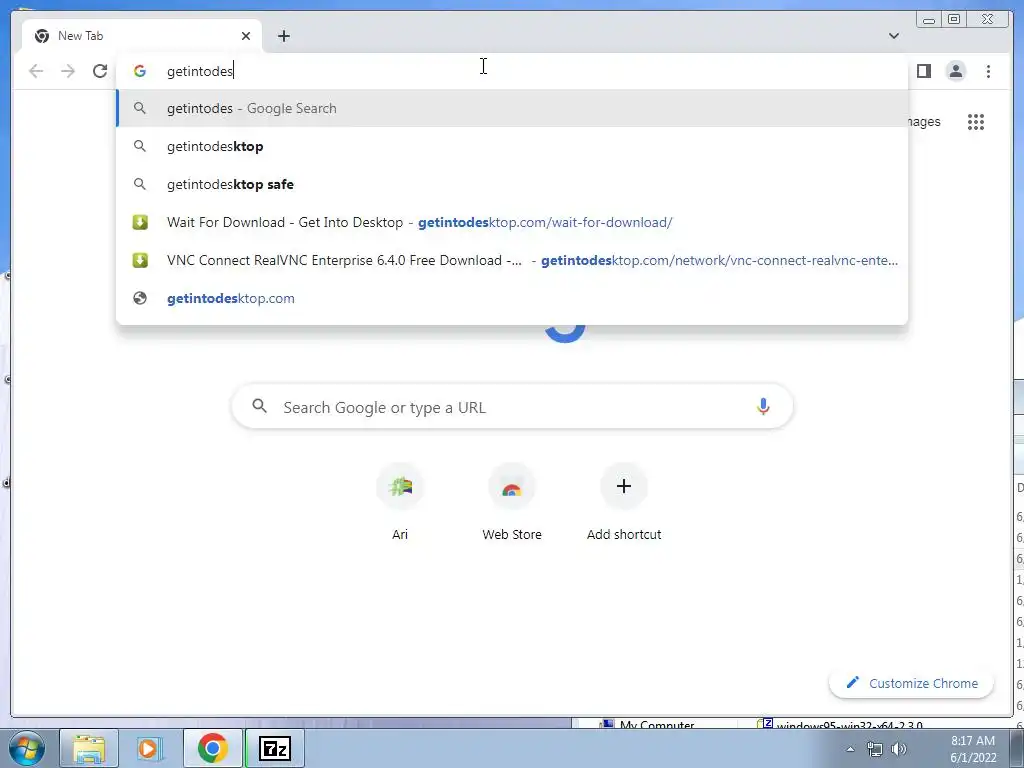Open the tab search chevron
This screenshot has width=1024, height=768.
894,36
